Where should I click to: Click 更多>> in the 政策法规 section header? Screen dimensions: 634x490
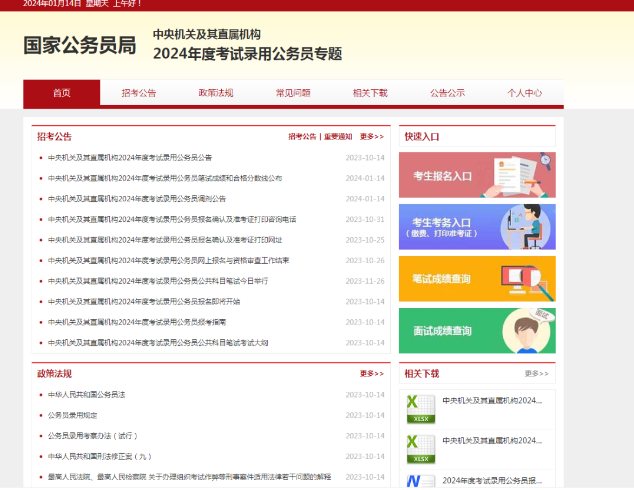[372, 374]
